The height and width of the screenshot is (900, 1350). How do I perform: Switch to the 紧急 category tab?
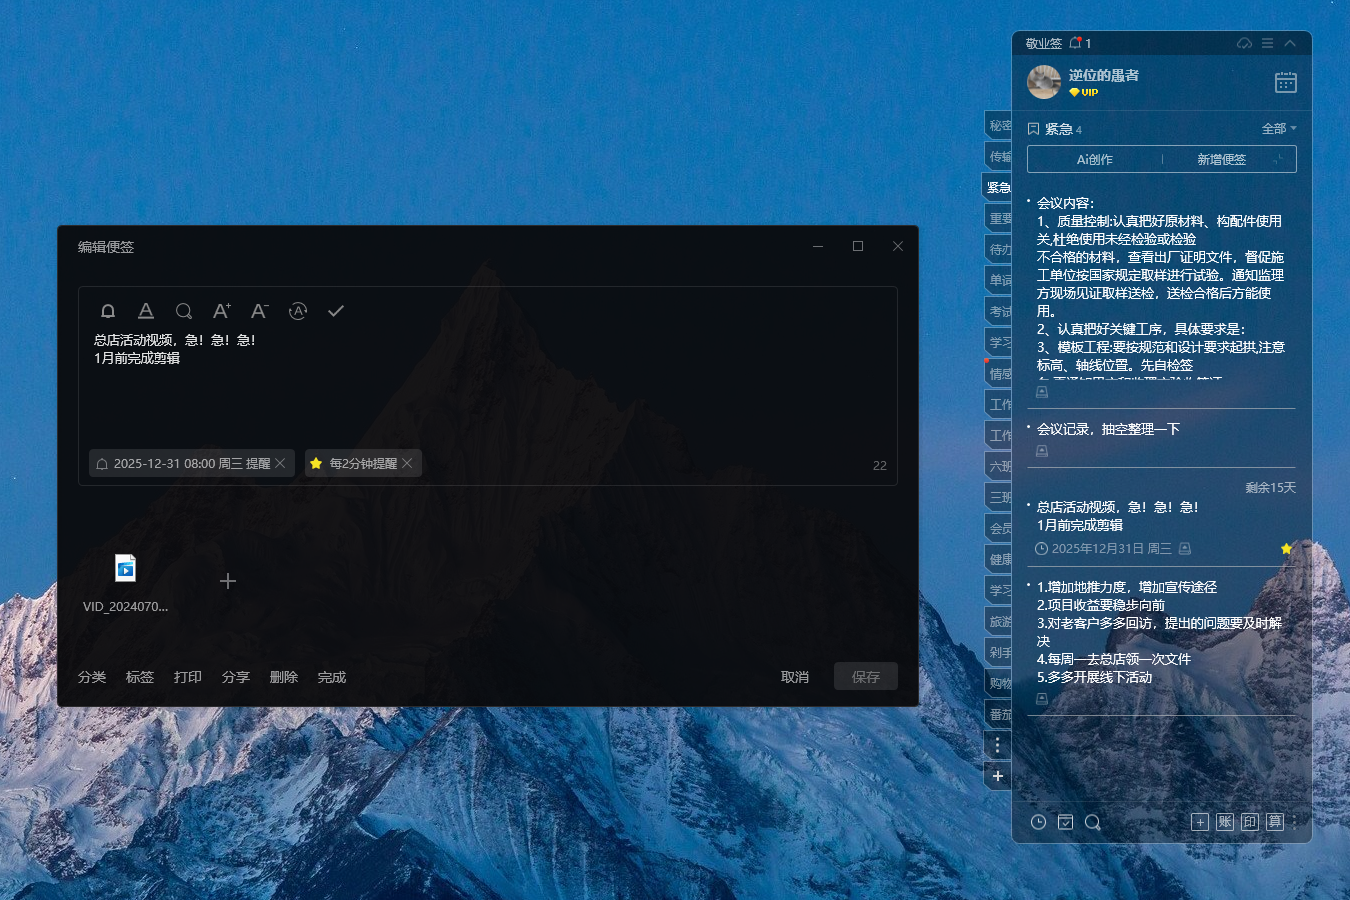[x=999, y=186]
